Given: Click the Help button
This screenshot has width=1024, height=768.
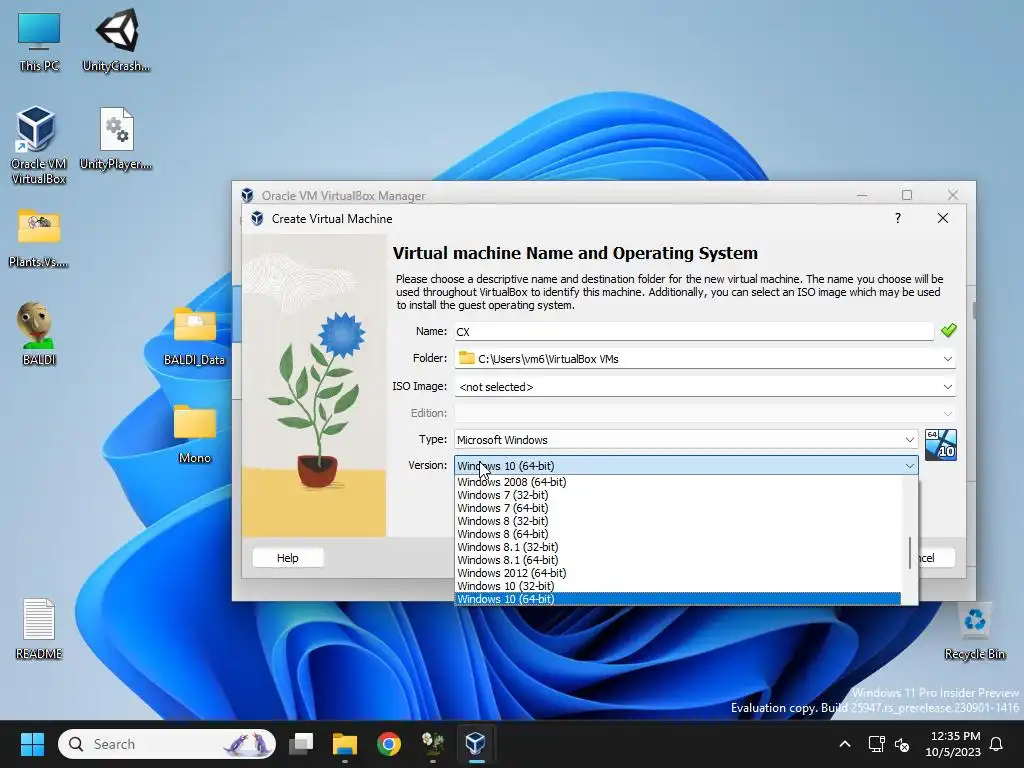Looking at the screenshot, I should coord(287,558).
